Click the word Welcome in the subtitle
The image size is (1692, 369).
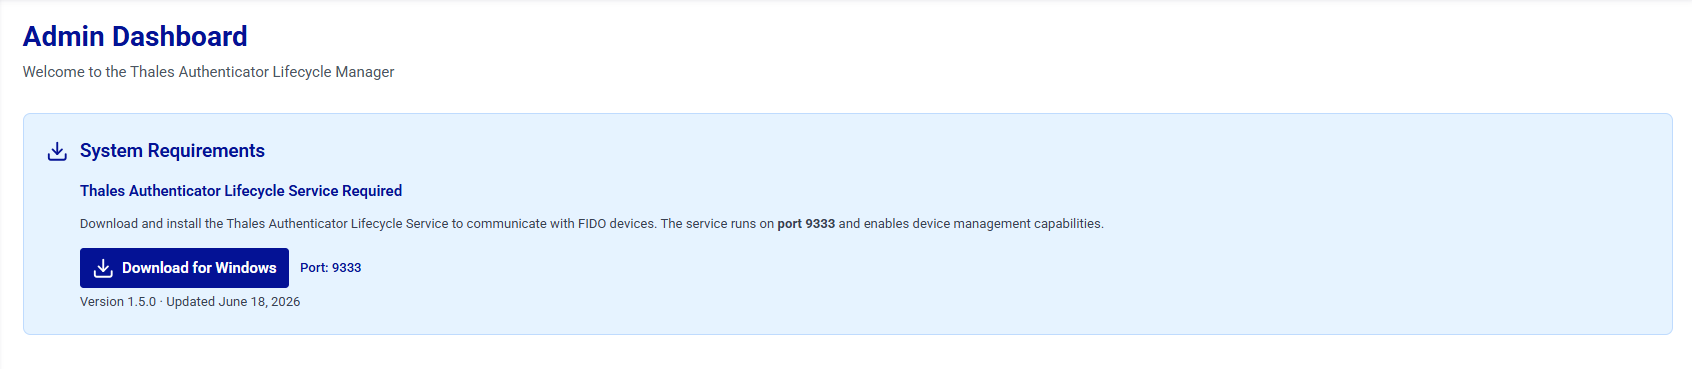coord(54,72)
